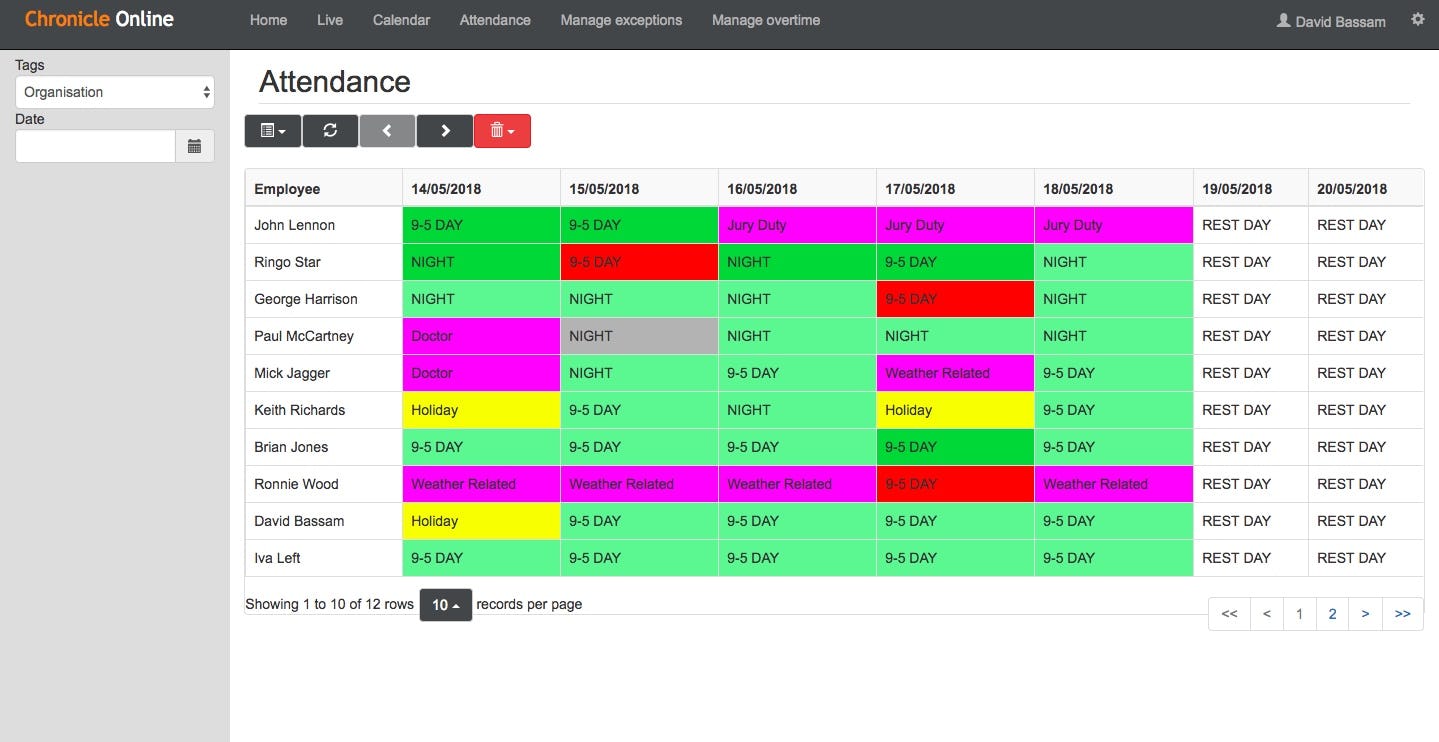Advance to next week via right arrow
This screenshot has width=1439, height=742.
444,130
